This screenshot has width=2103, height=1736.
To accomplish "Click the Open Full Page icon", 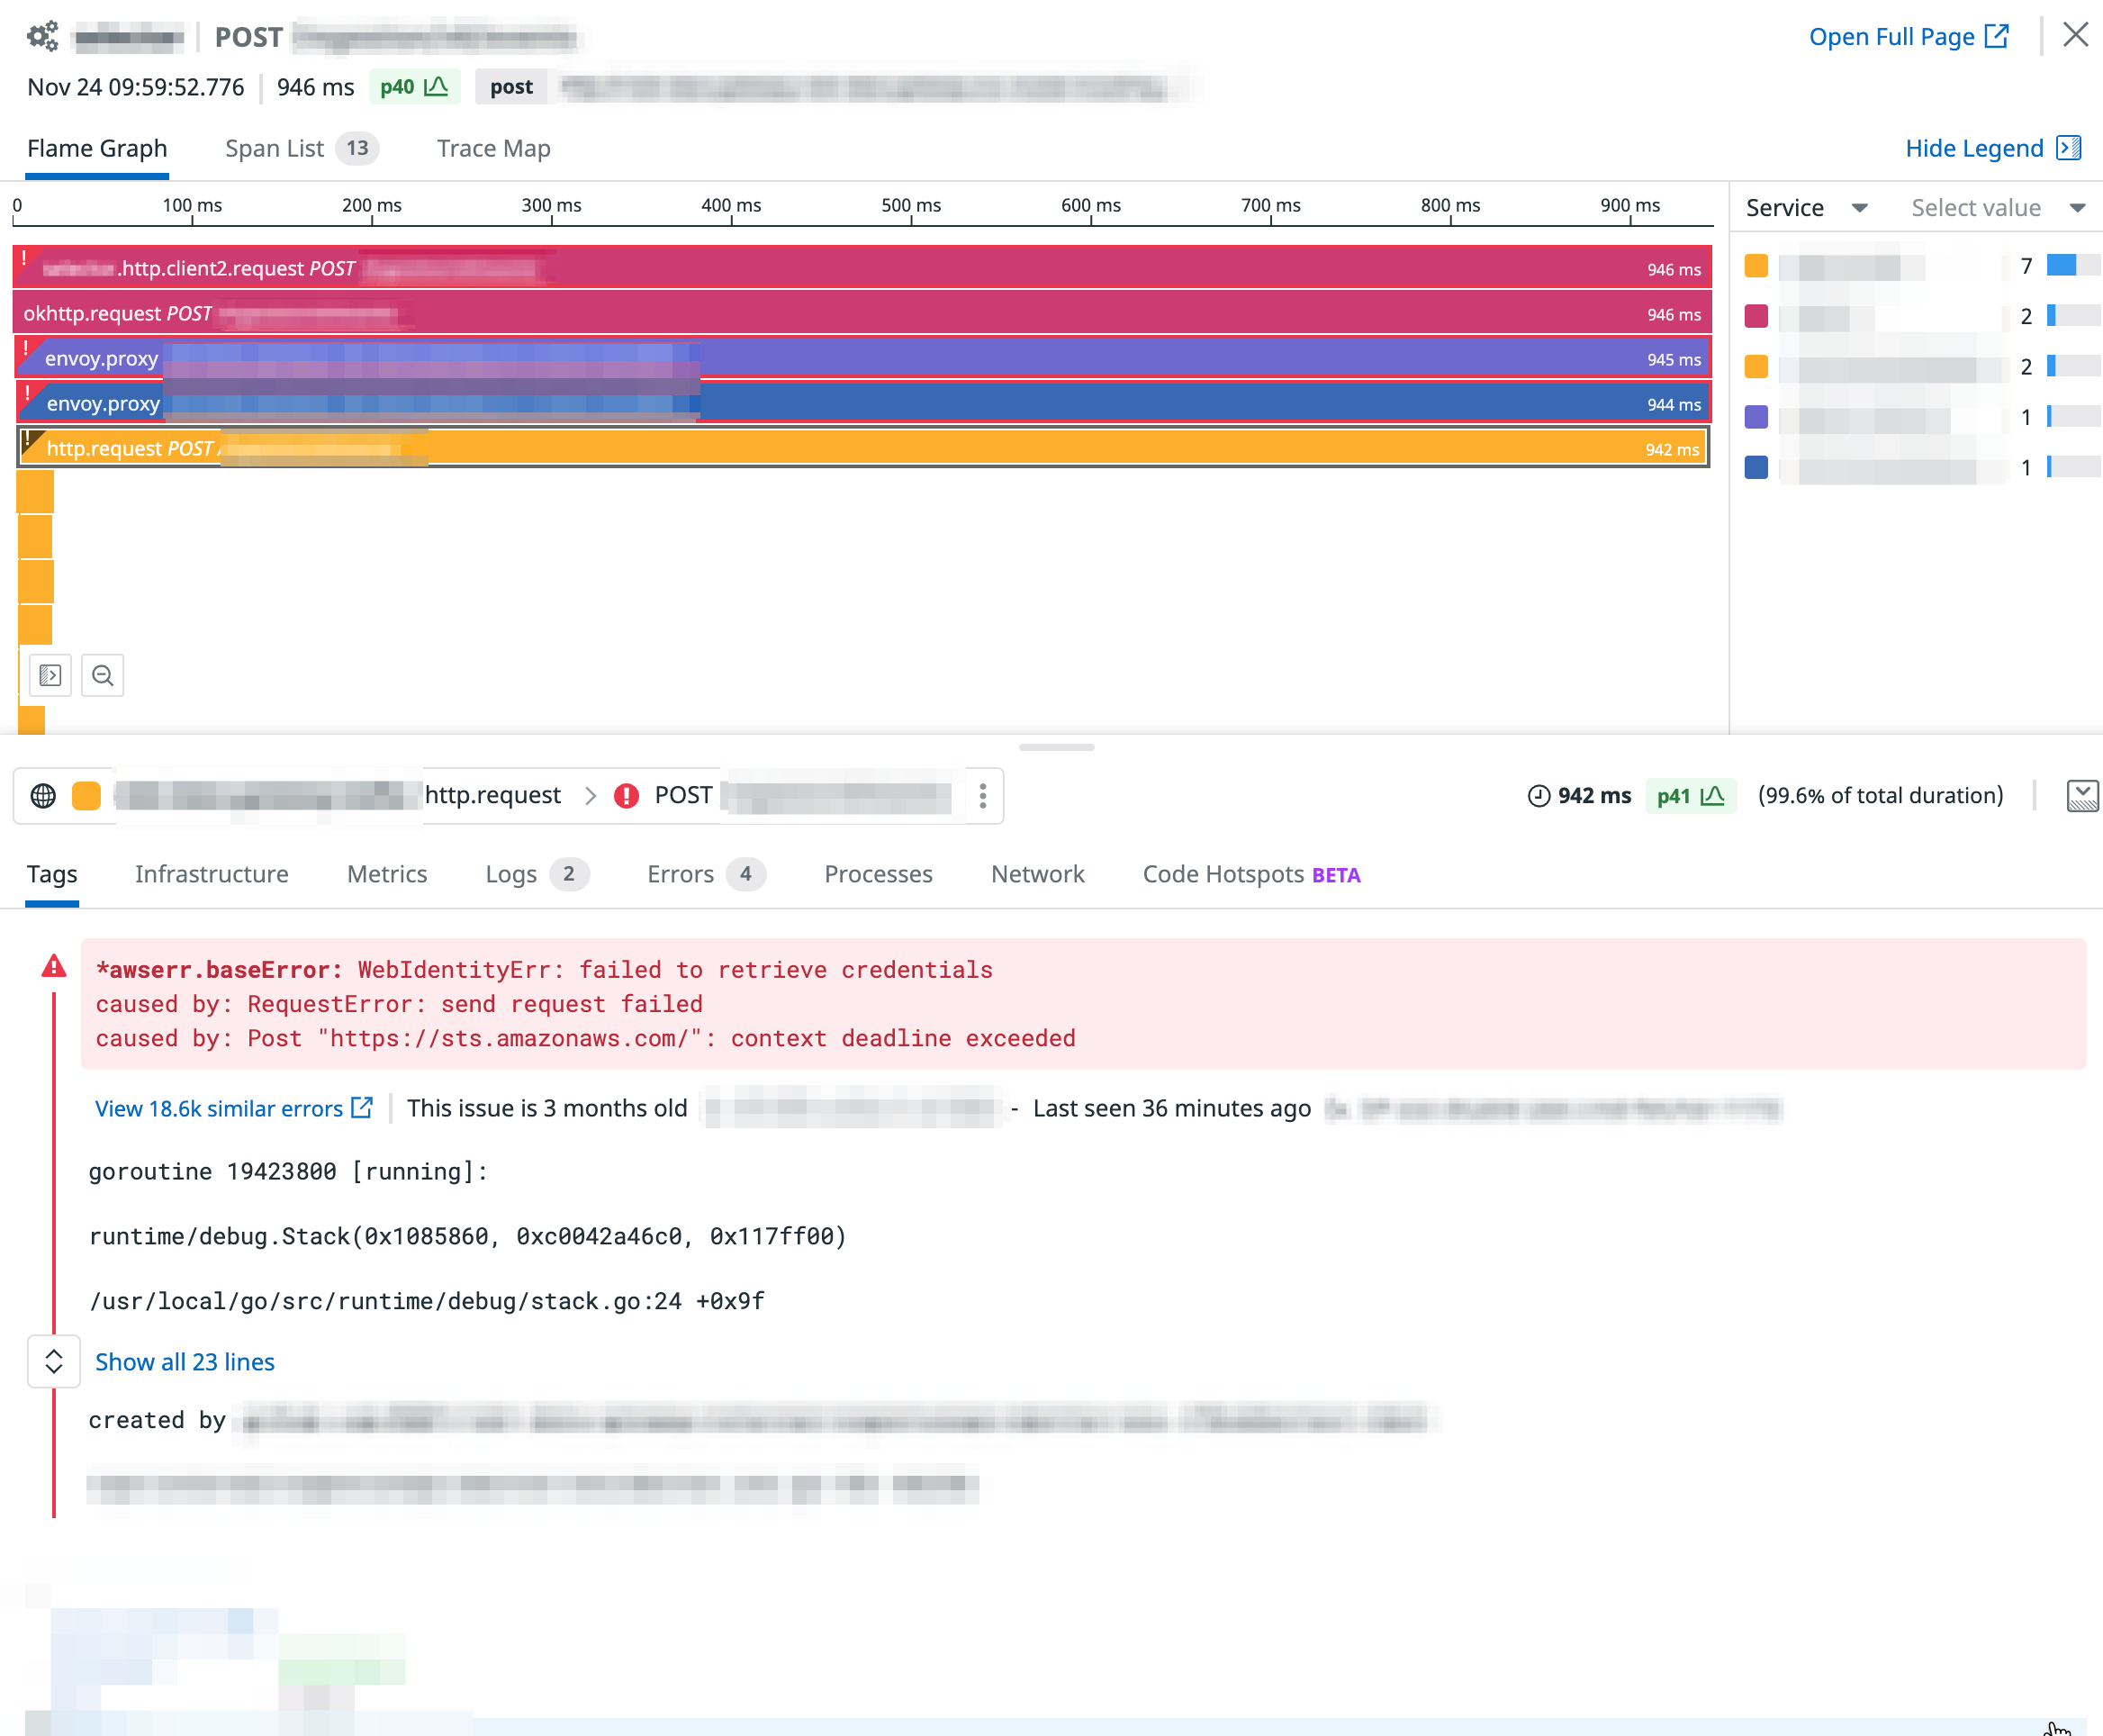I will [x=1997, y=35].
